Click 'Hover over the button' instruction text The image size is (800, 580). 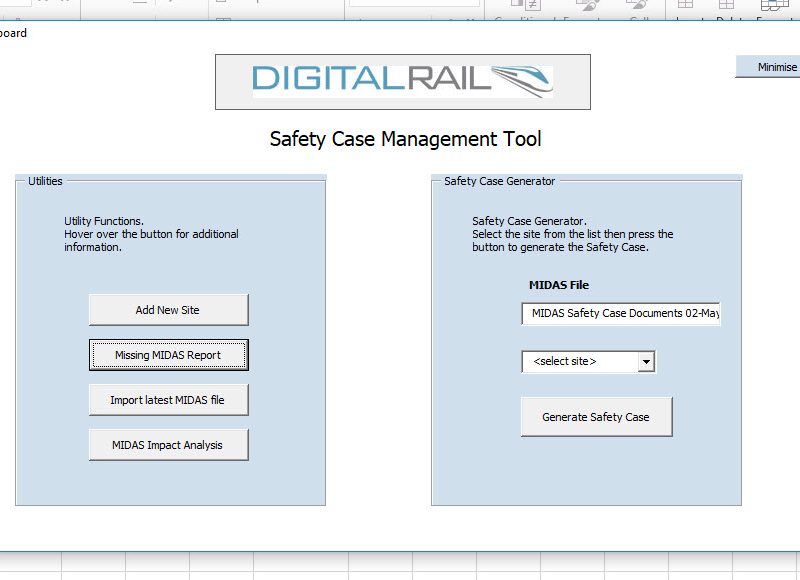coord(151,240)
